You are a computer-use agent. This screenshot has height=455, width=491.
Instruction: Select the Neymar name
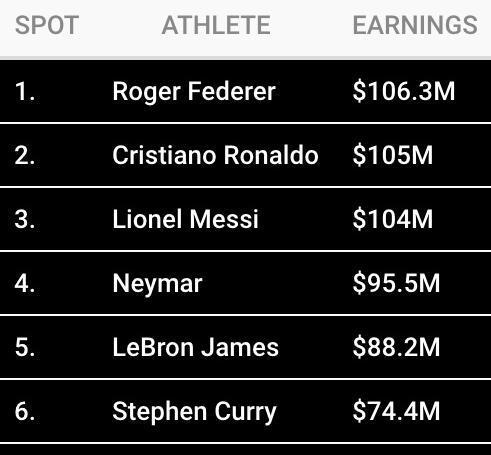coord(157,284)
